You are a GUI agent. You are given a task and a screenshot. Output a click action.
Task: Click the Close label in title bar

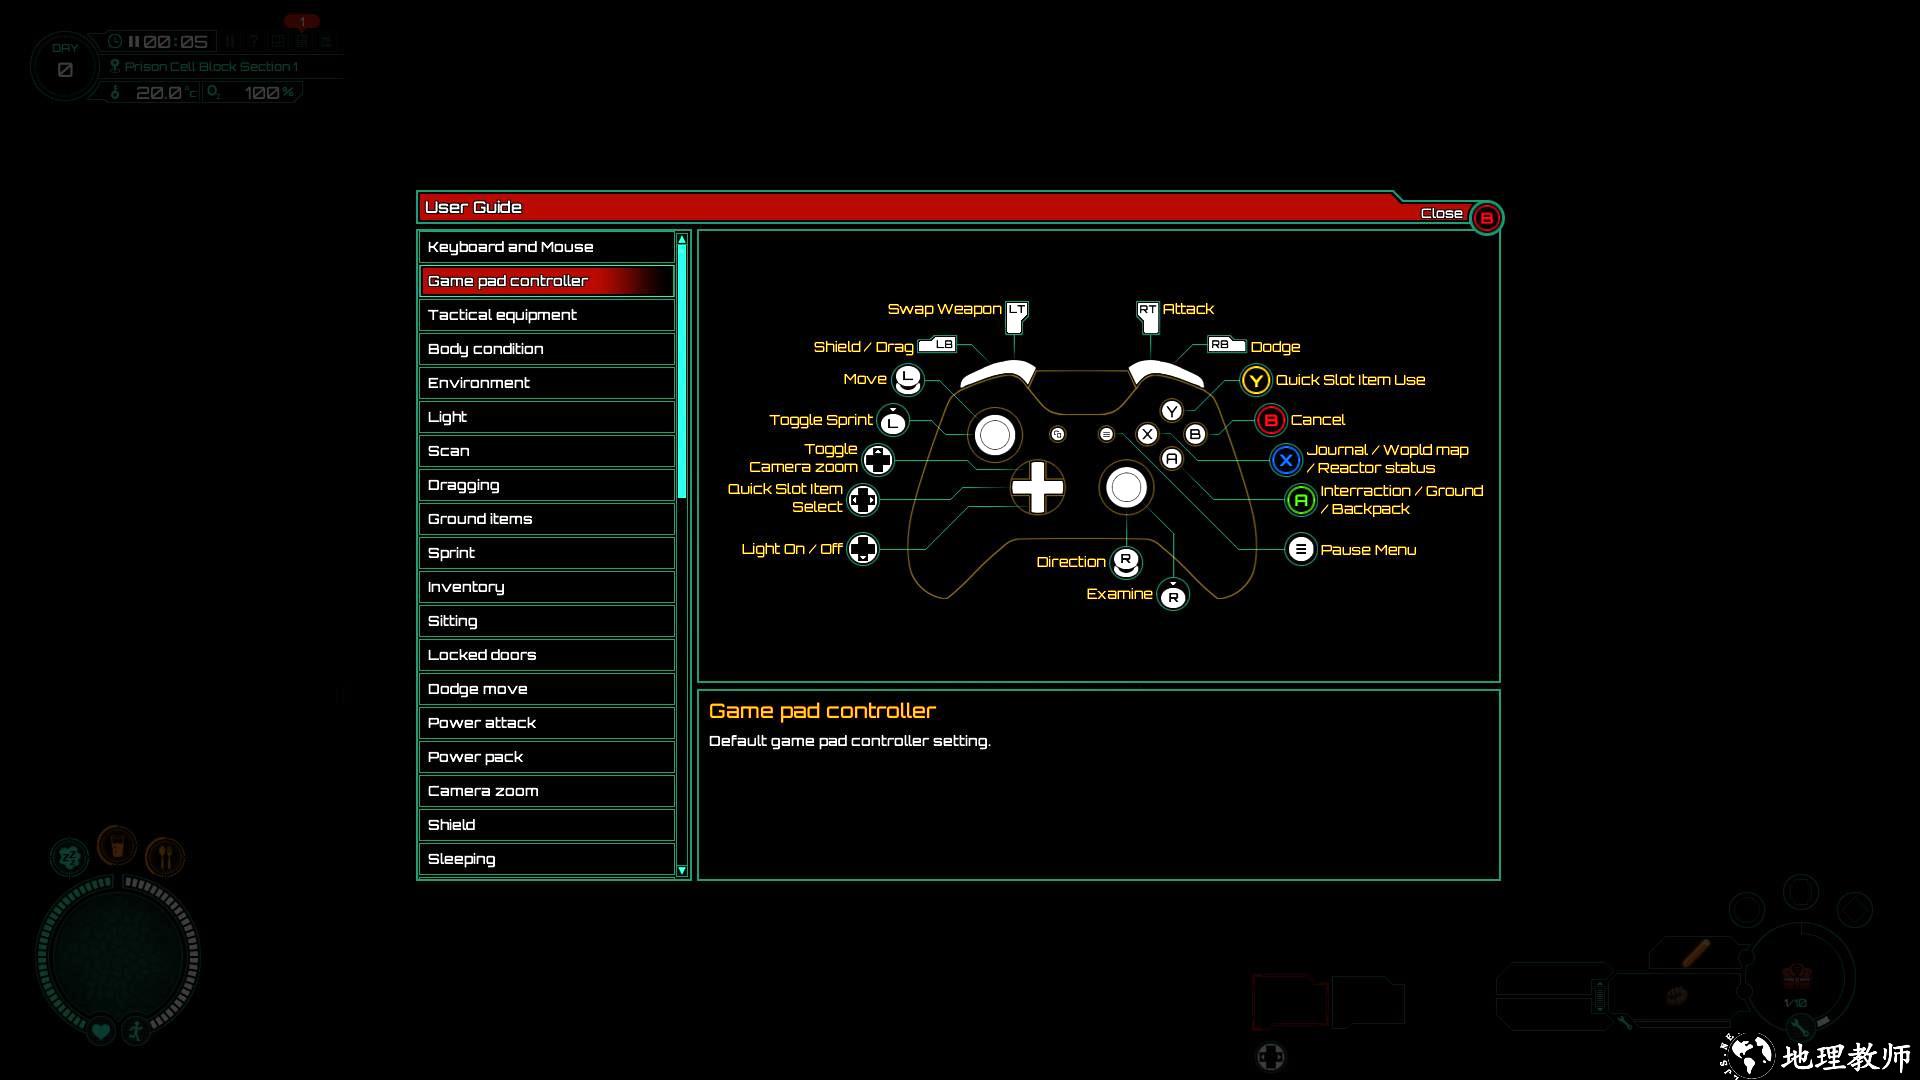1441,213
